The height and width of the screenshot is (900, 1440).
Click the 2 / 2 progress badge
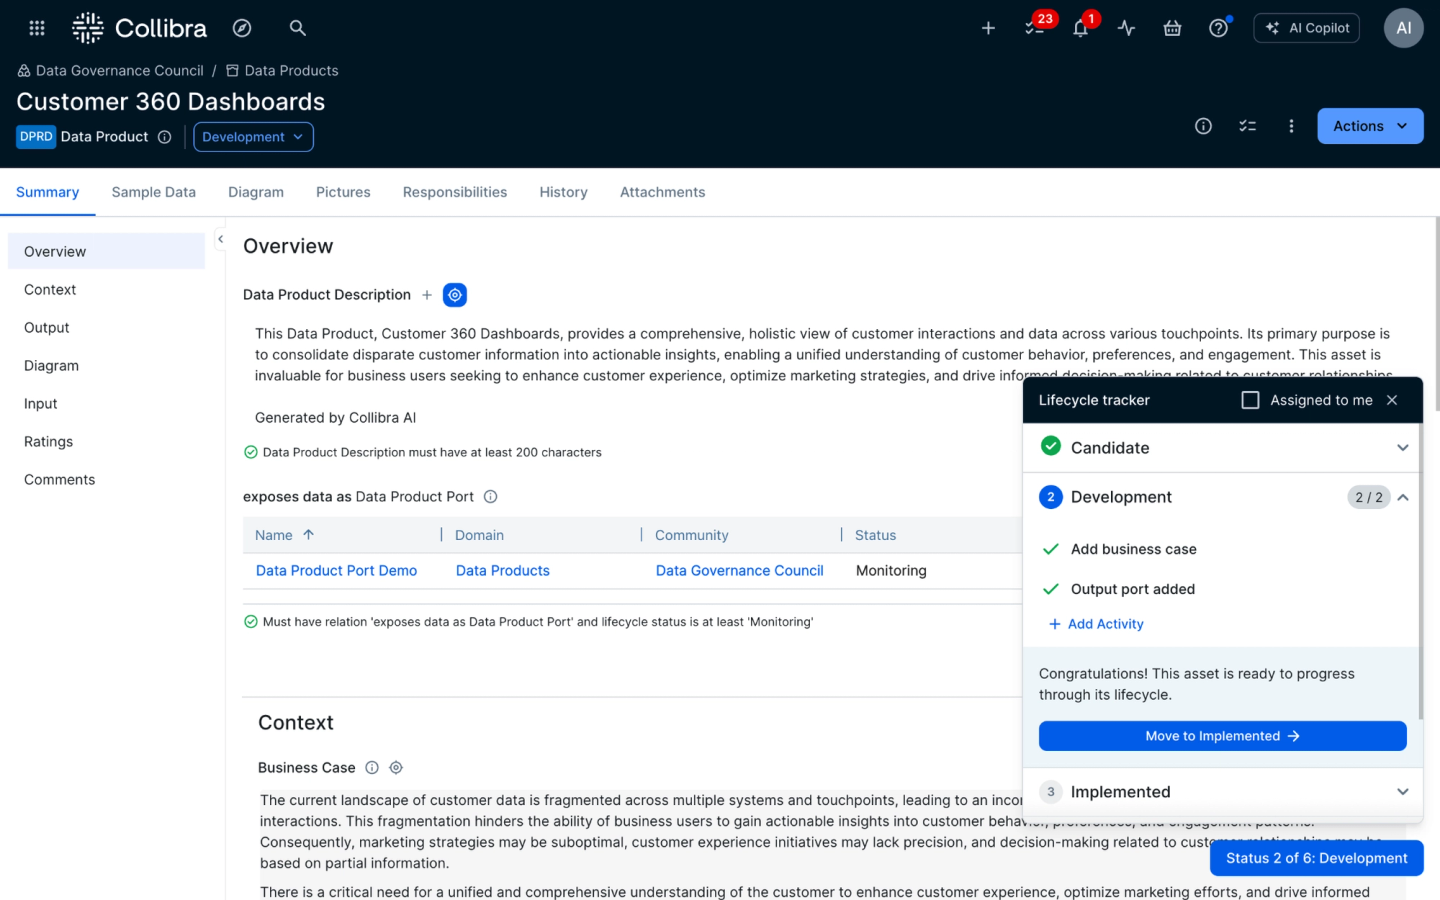pyautogui.click(x=1369, y=497)
